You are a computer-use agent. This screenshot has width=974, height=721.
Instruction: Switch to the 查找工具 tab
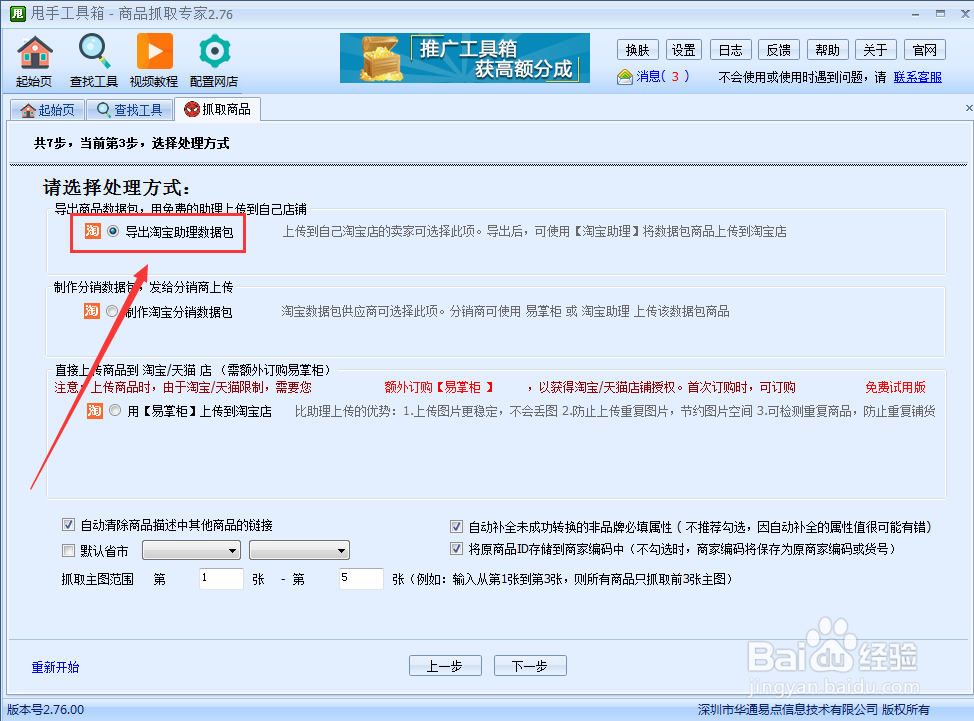pyautogui.click(x=129, y=110)
